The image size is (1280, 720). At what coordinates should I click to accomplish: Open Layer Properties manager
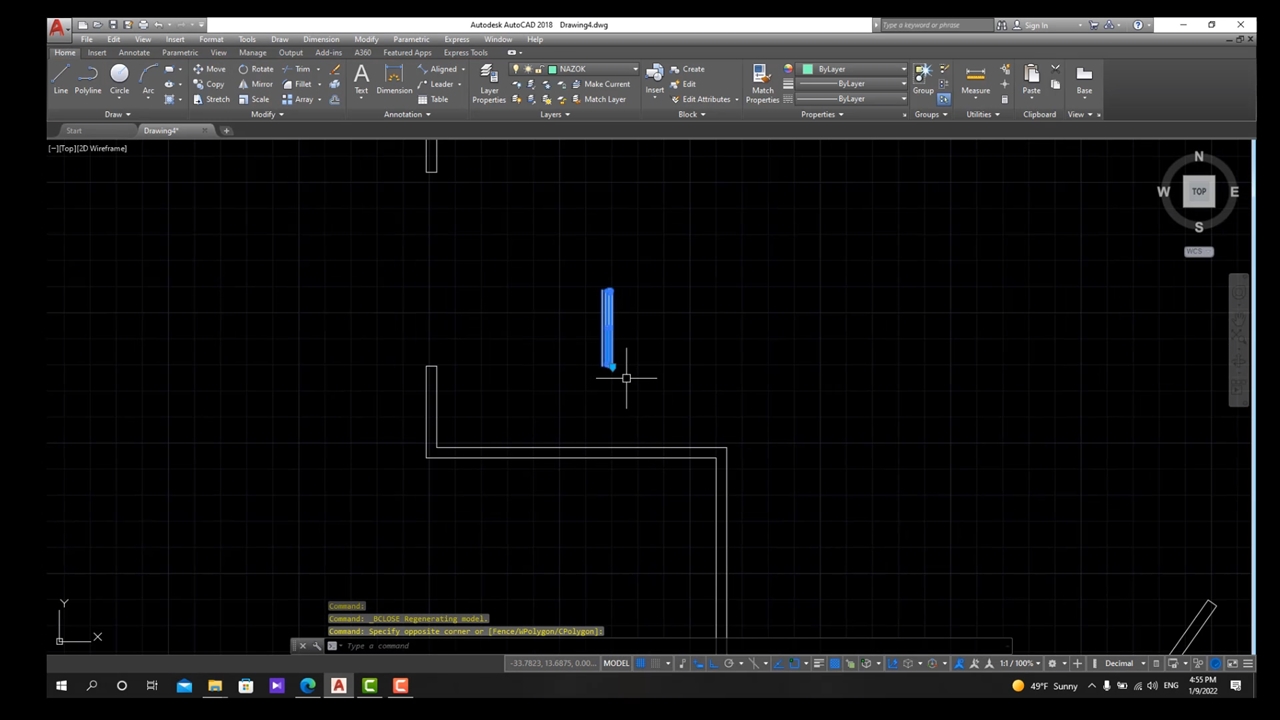(x=489, y=83)
